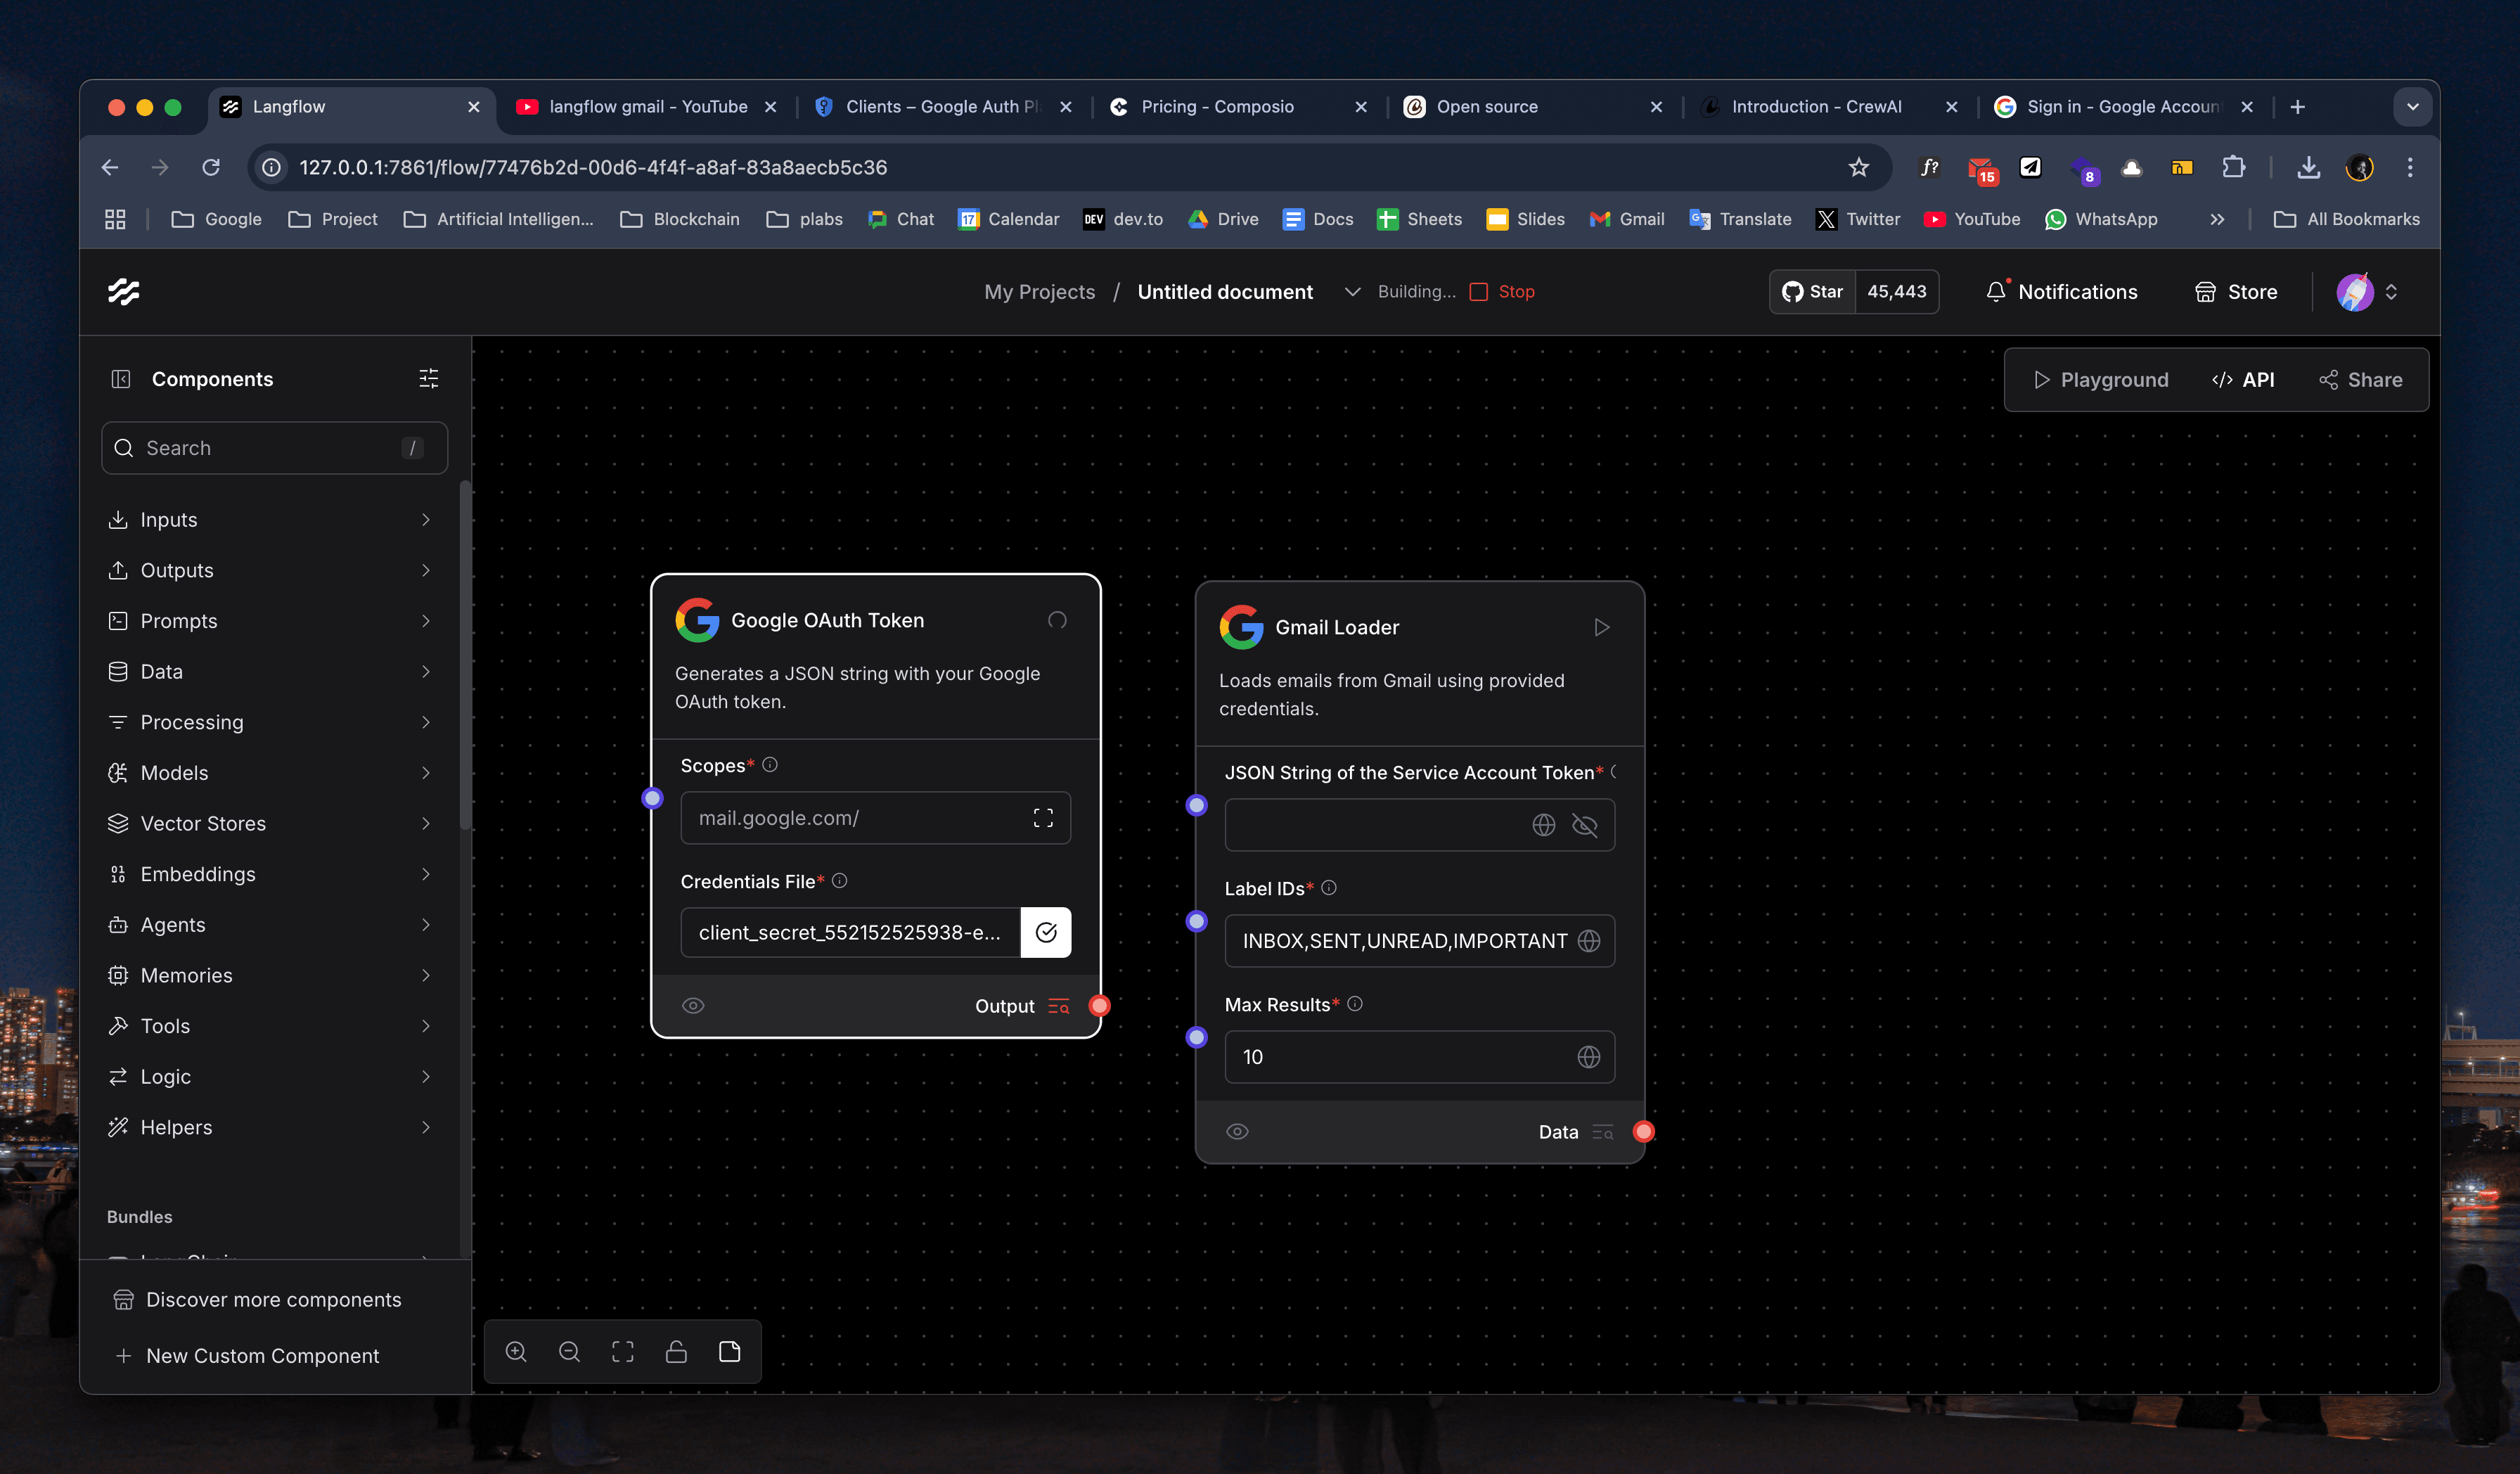Toggle Google OAuth Token node visibility eye

point(693,1006)
